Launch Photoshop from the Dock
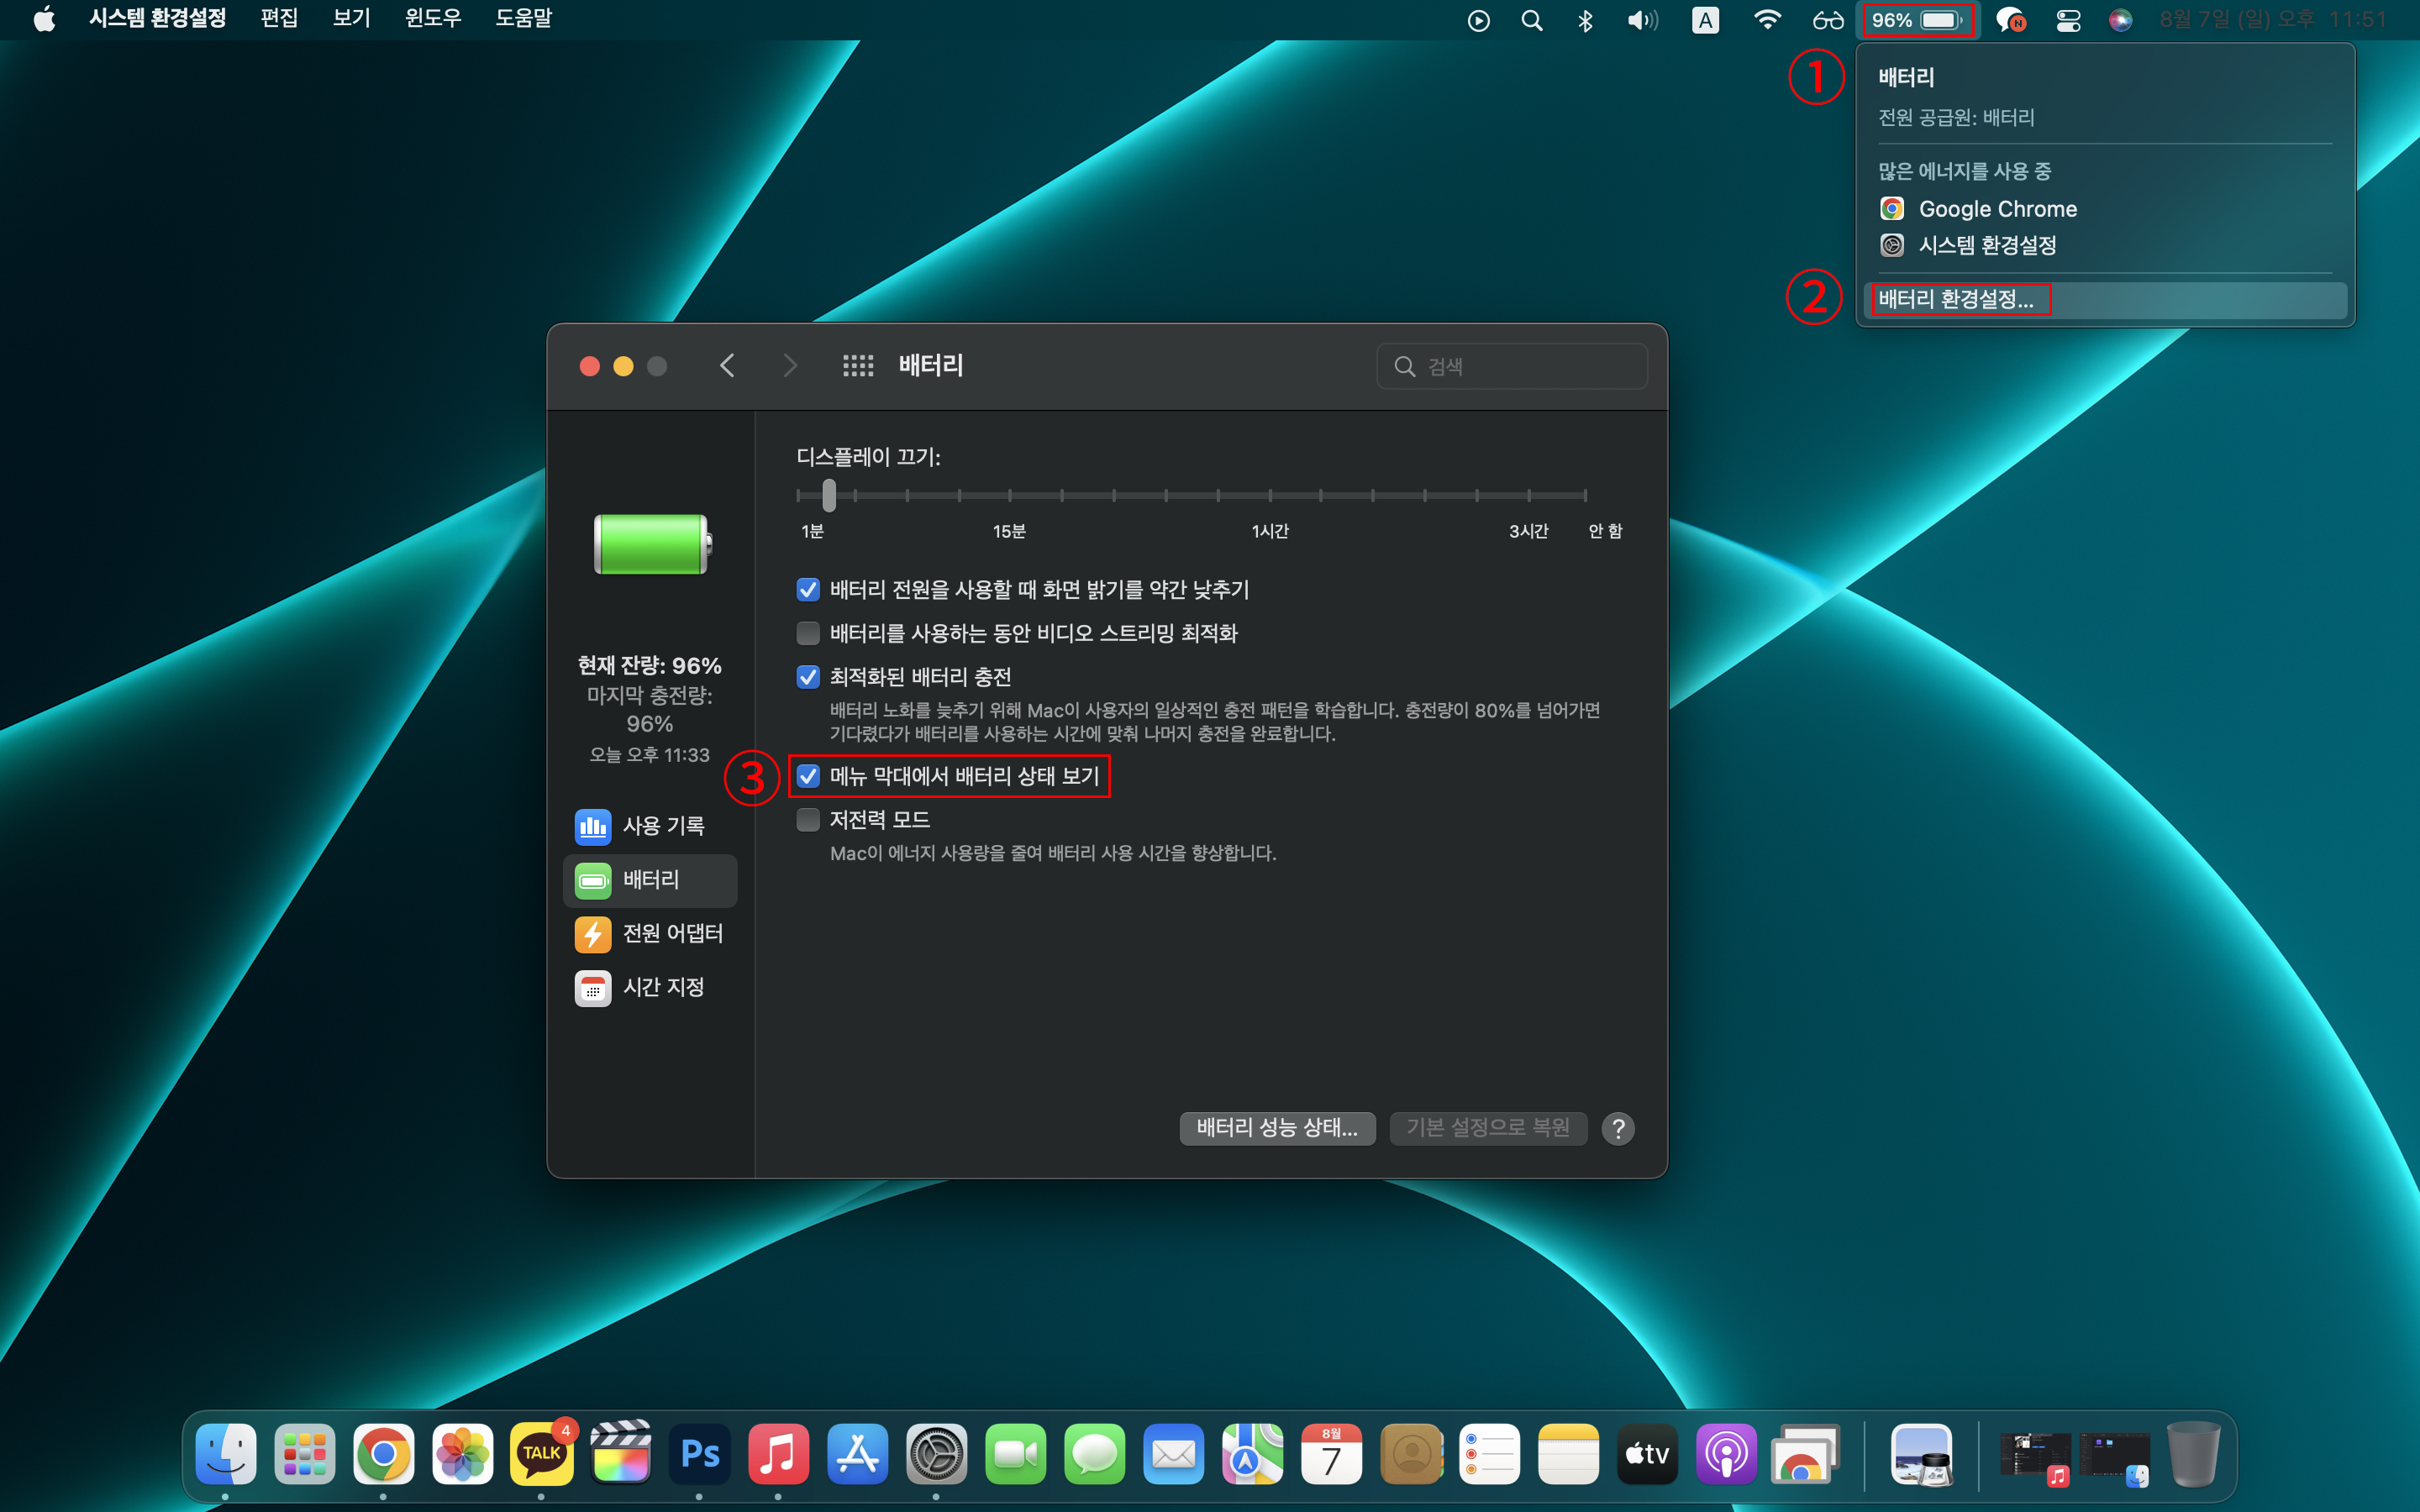The width and height of the screenshot is (2420, 1512). pos(699,1454)
